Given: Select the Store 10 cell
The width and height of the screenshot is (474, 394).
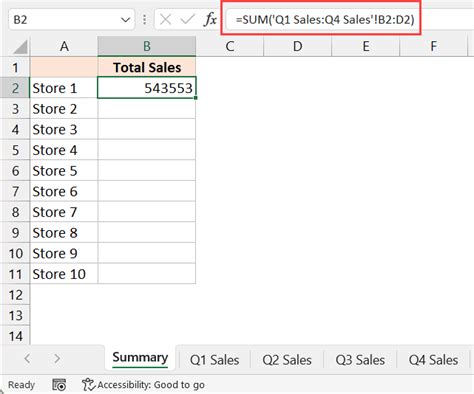Looking at the screenshot, I should tap(64, 274).
